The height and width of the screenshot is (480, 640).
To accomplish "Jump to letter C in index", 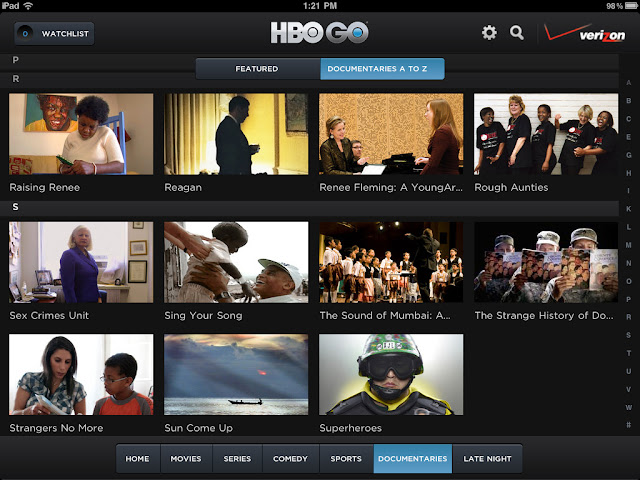I will click(x=629, y=119).
